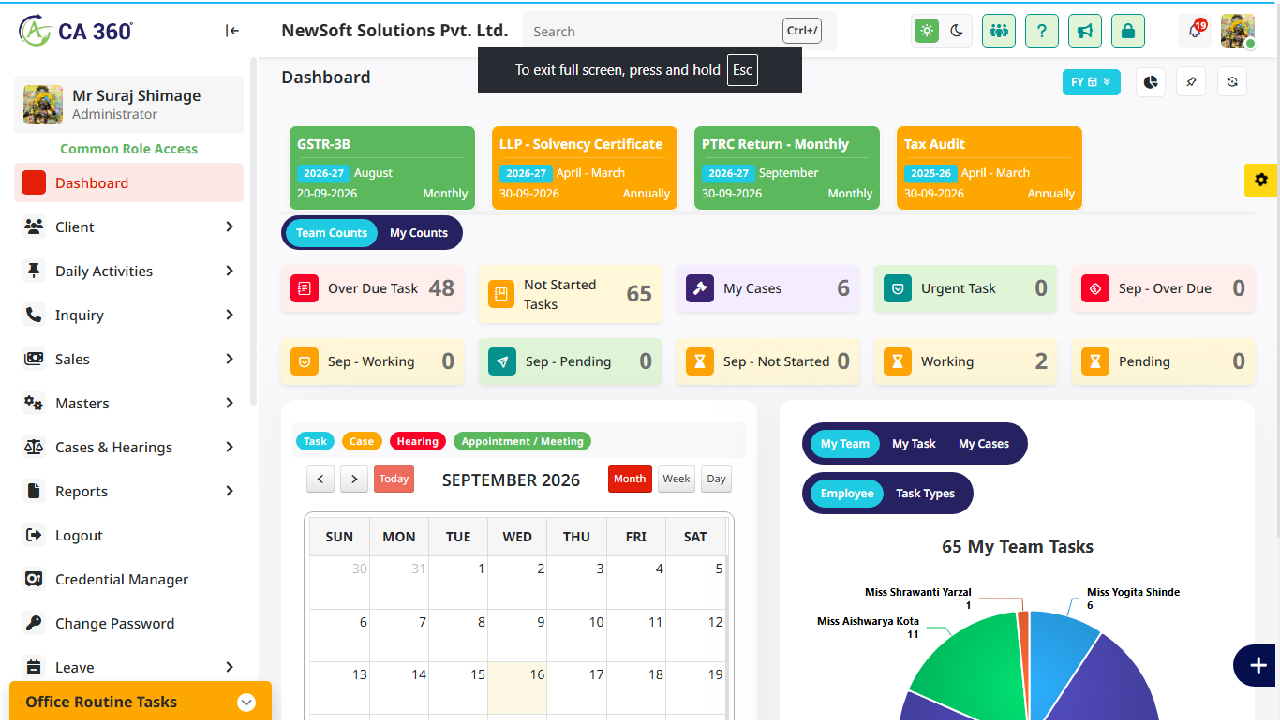The width and height of the screenshot is (1280, 720).
Task: Expand Office Routine Tasks panel arrow
Action: pos(246,702)
